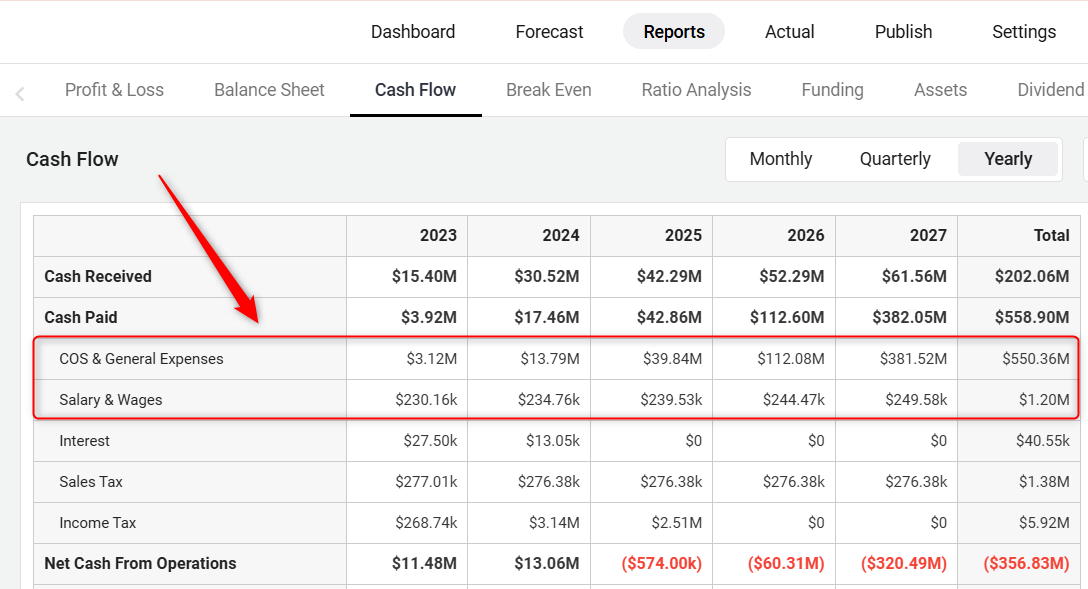
Task: Select the Cash Paid row label
Action: pyautogui.click(x=80, y=318)
